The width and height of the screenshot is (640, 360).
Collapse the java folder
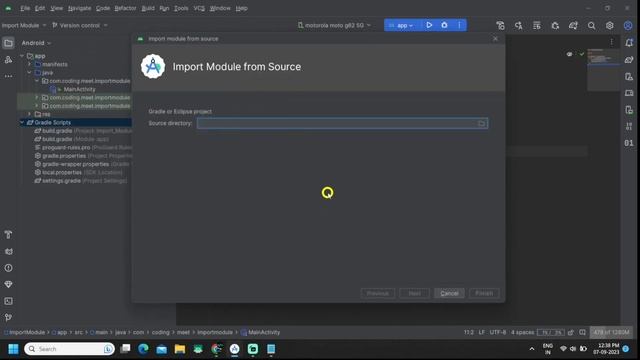pos(29,73)
